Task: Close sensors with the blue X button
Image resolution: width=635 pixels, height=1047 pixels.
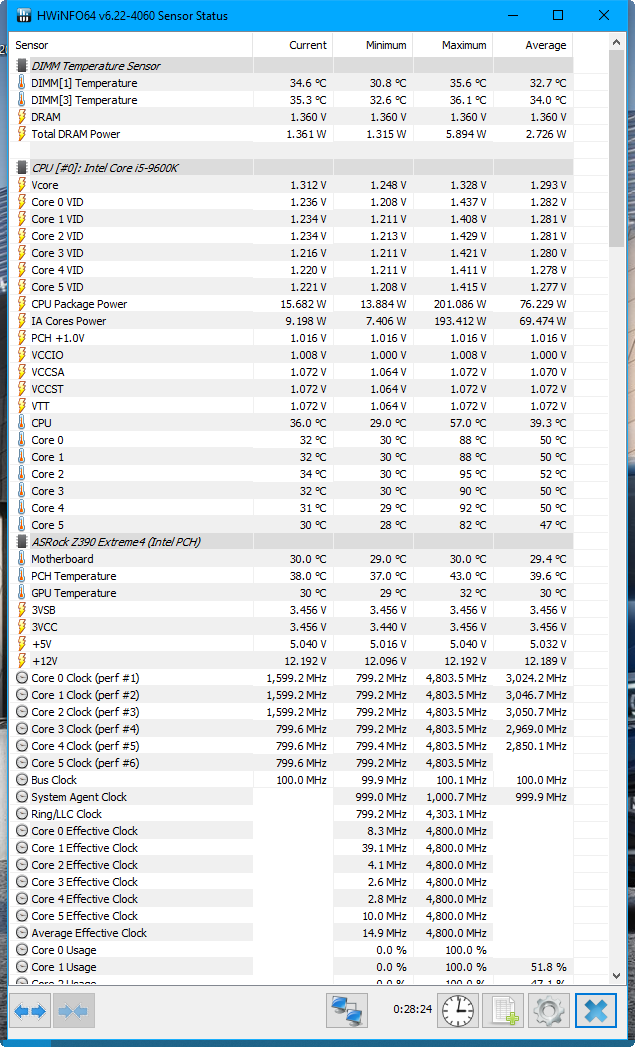Action: click(x=596, y=1011)
